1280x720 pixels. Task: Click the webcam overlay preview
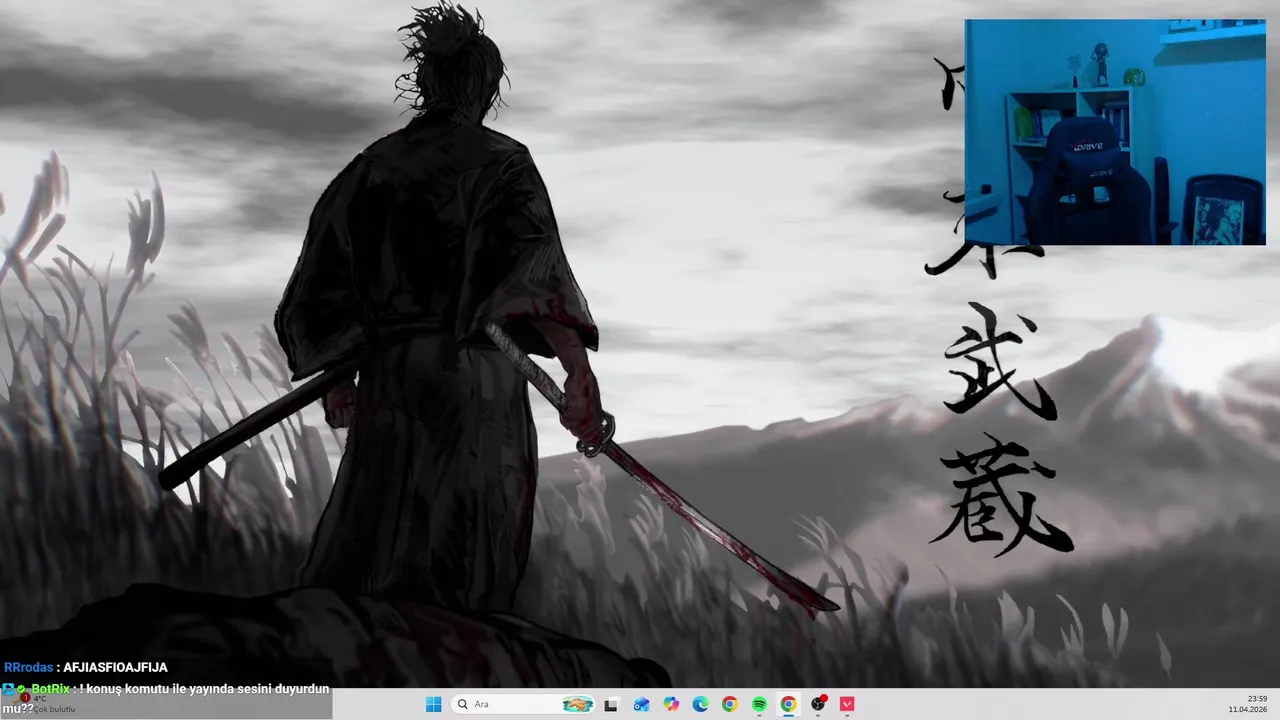pyautogui.click(x=1115, y=132)
